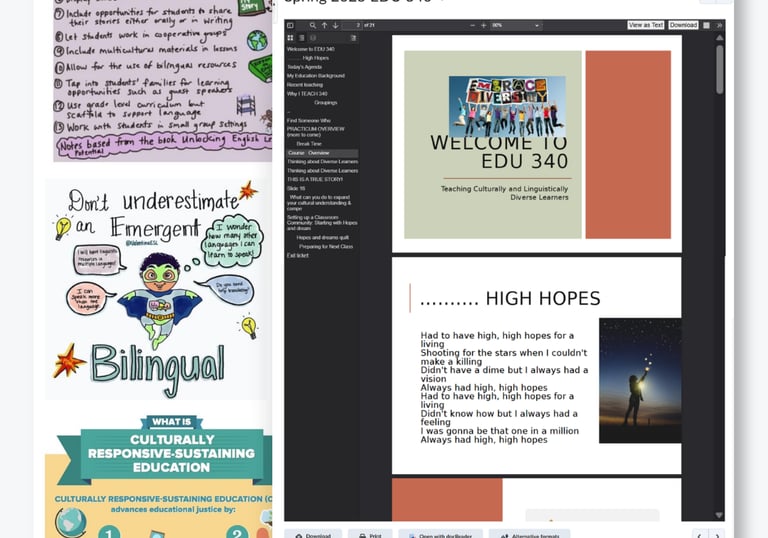Open outline item Exit ticket
The height and width of the screenshot is (538, 768).
pyautogui.click(x=298, y=255)
